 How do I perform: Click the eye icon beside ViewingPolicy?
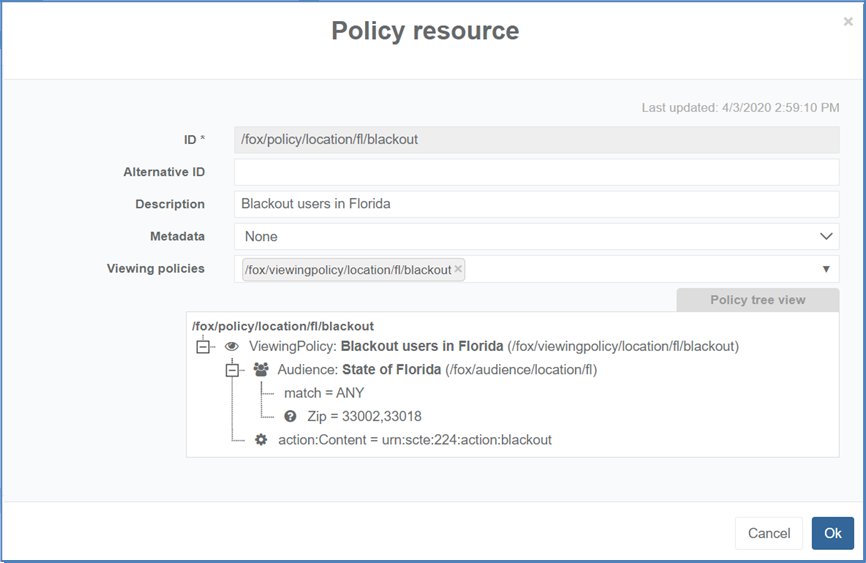point(231,346)
